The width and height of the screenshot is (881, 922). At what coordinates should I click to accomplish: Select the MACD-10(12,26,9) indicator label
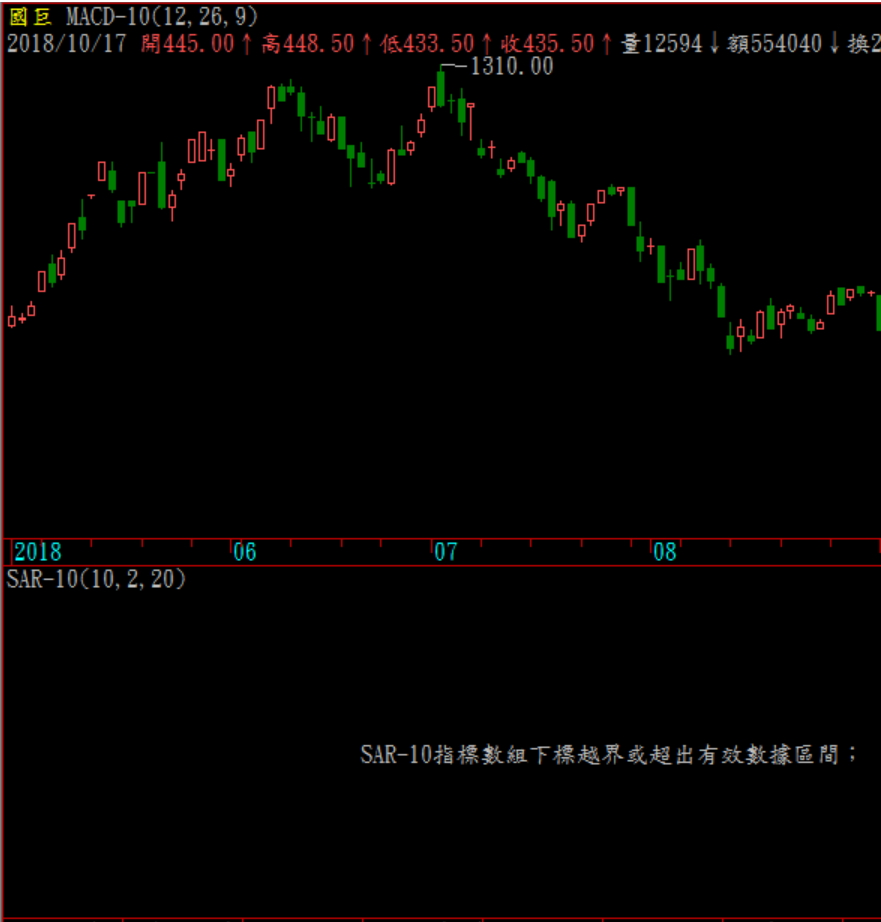tap(162, 16)
